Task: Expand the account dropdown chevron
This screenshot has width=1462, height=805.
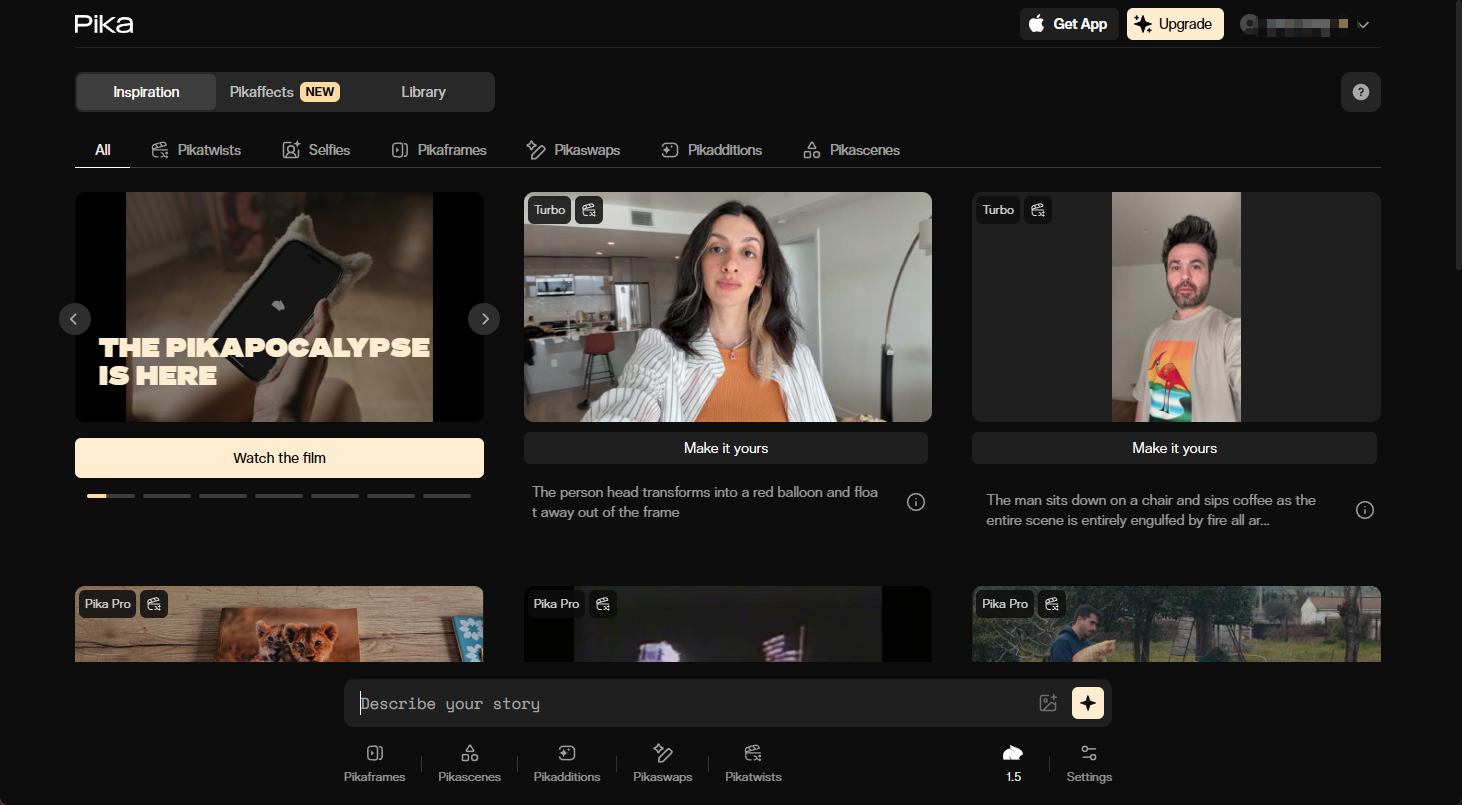Action: click(x=1362, y=25)
